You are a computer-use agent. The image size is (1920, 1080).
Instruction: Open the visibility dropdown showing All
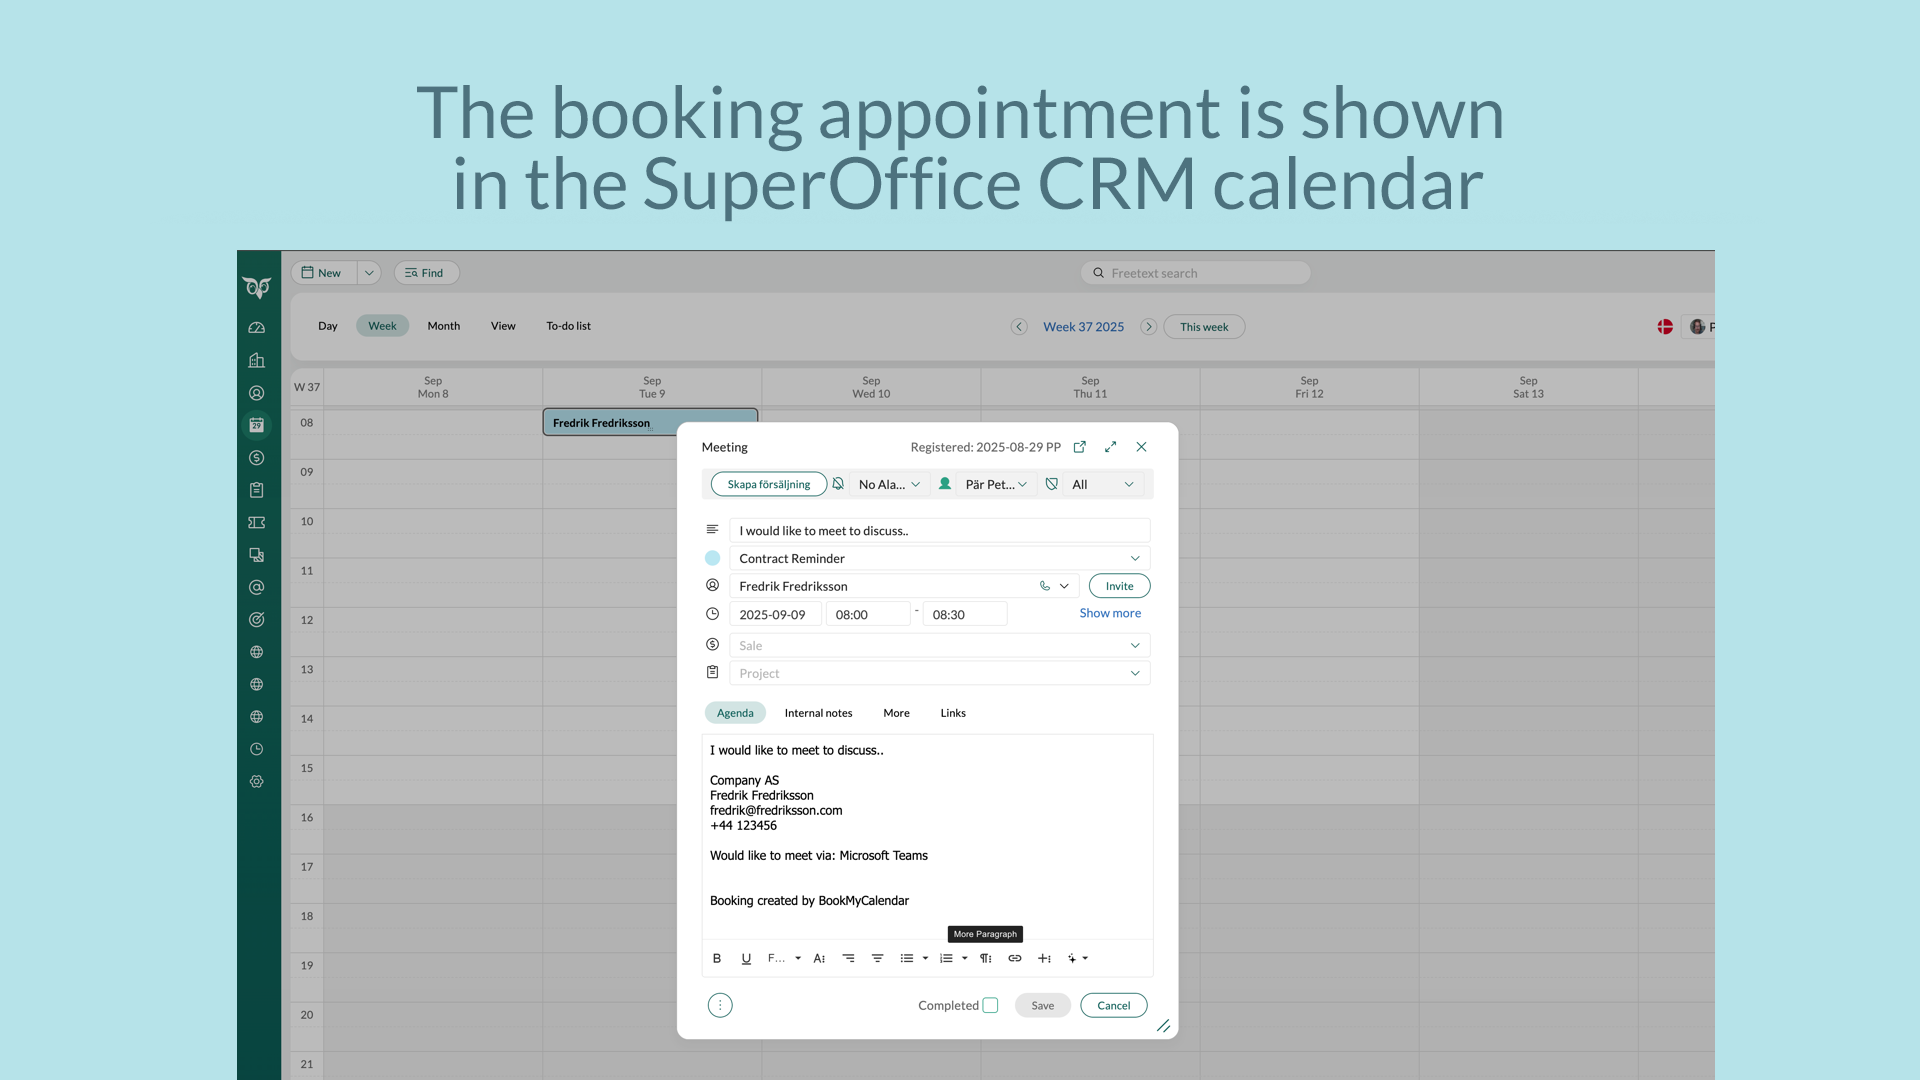(x=1104, y=484)
